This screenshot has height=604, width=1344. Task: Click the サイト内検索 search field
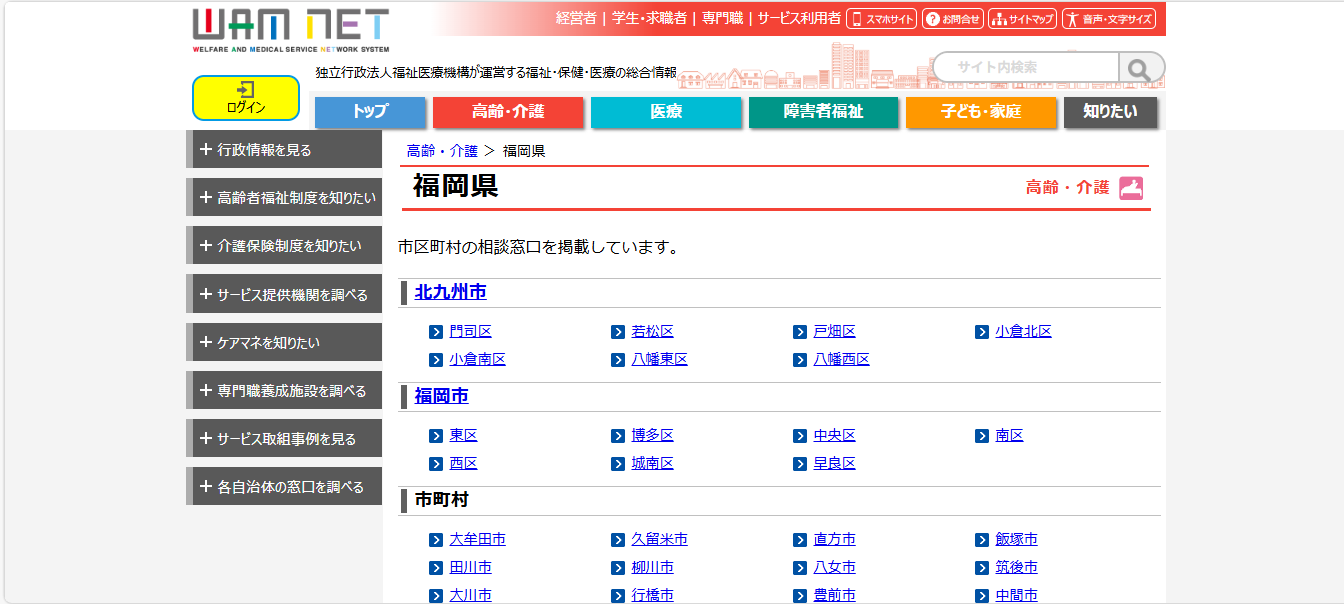(1025, 68)
